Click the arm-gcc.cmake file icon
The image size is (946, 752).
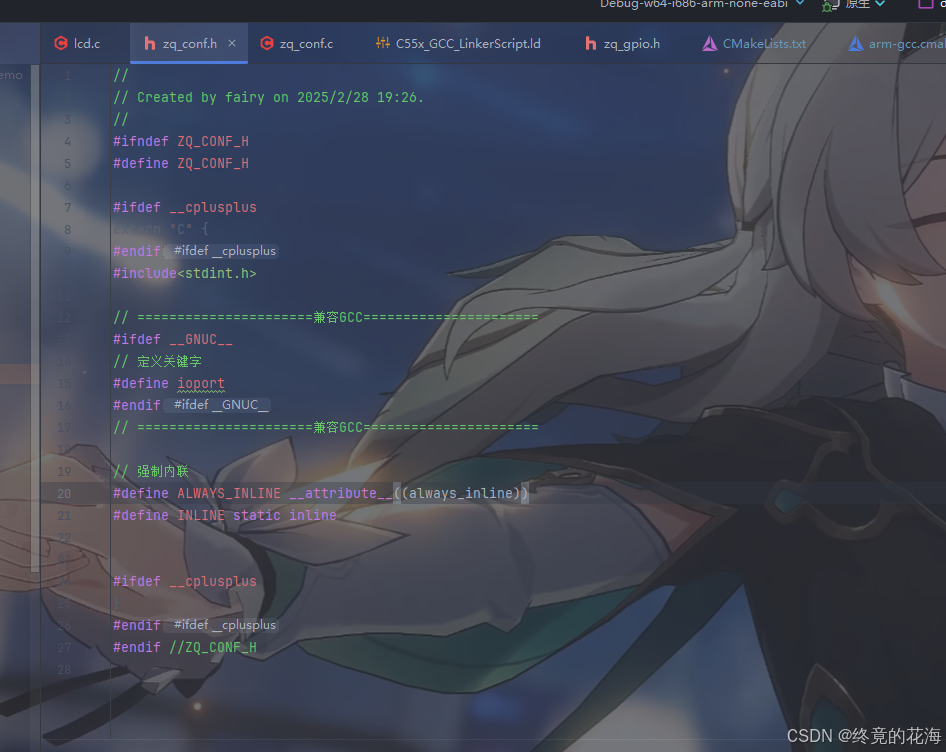point(856,43)
